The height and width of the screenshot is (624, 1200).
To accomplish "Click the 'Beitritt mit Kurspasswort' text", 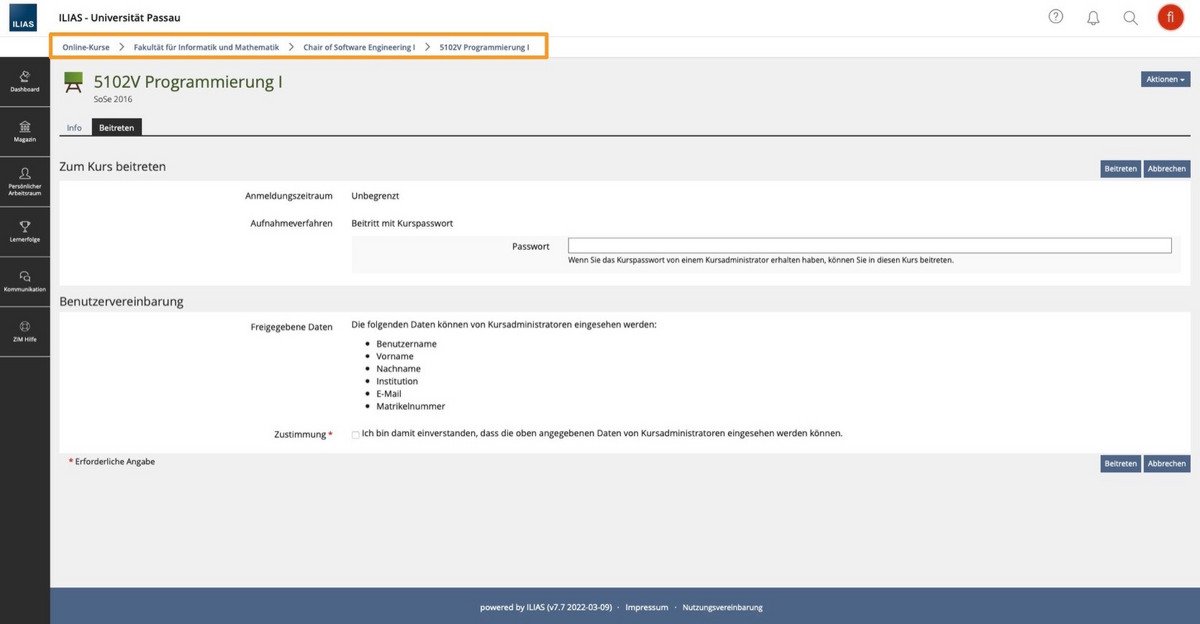I will coord(402,223).
